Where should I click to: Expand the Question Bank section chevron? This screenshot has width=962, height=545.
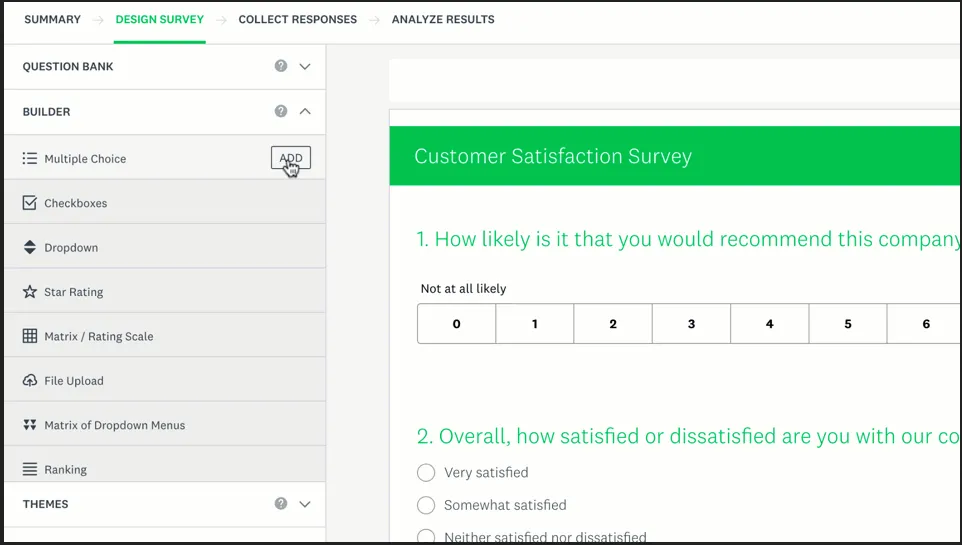click(x=305, y=66)
